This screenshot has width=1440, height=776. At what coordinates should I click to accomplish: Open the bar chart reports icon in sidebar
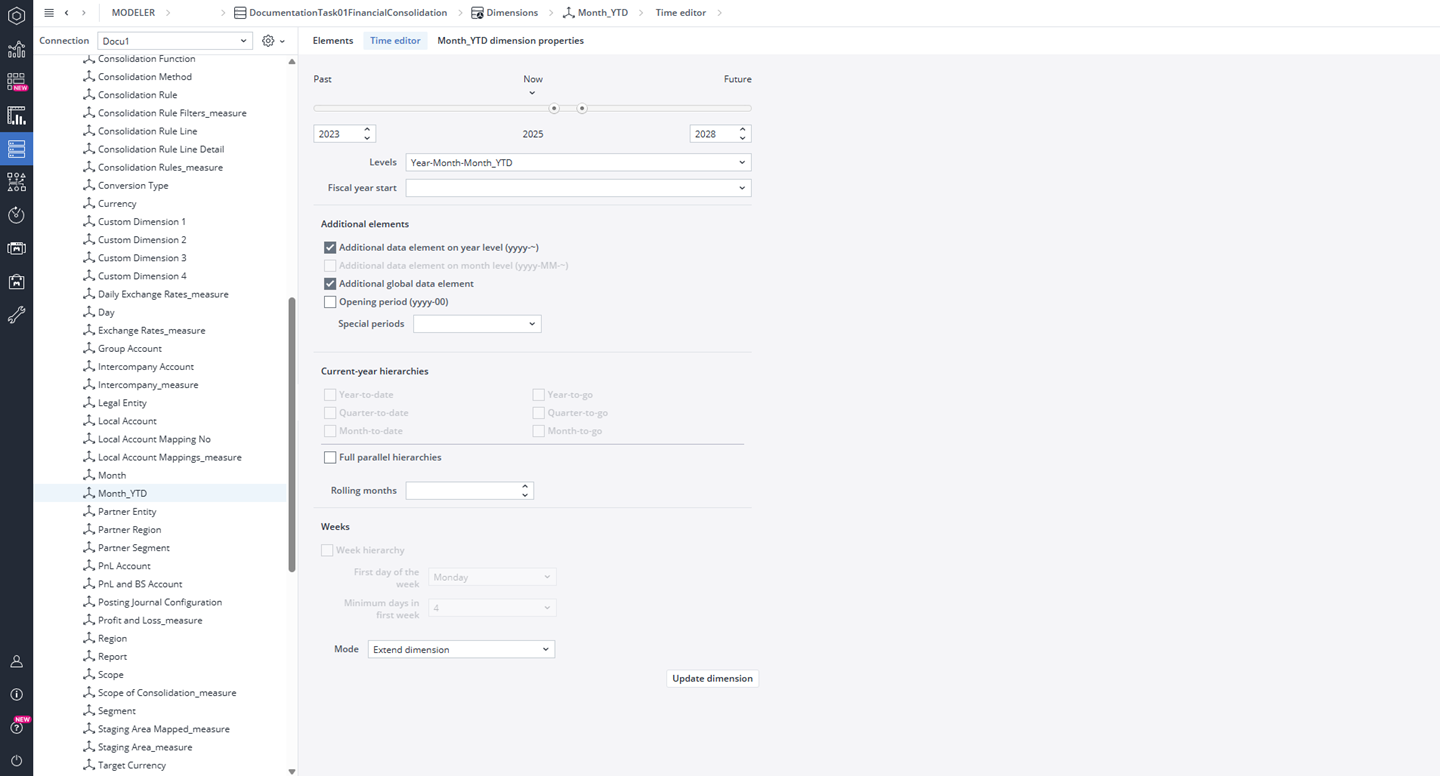16,115
